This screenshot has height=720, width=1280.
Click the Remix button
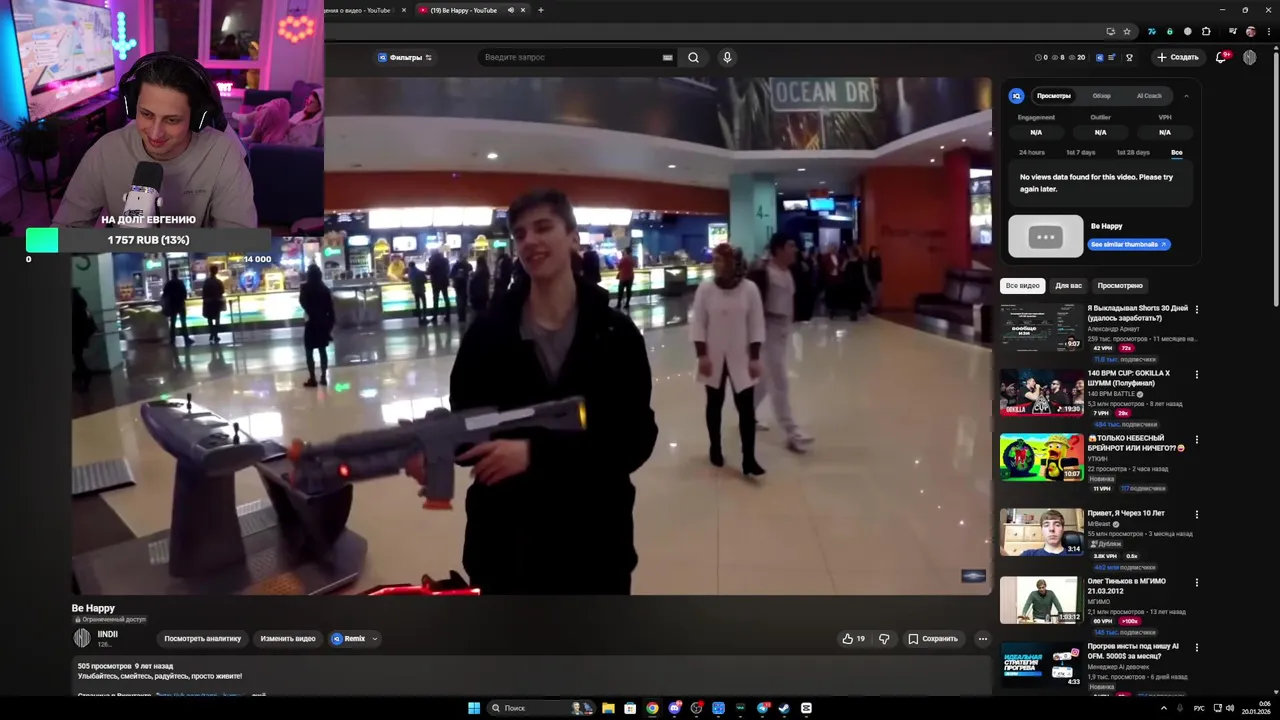(349, 639)
